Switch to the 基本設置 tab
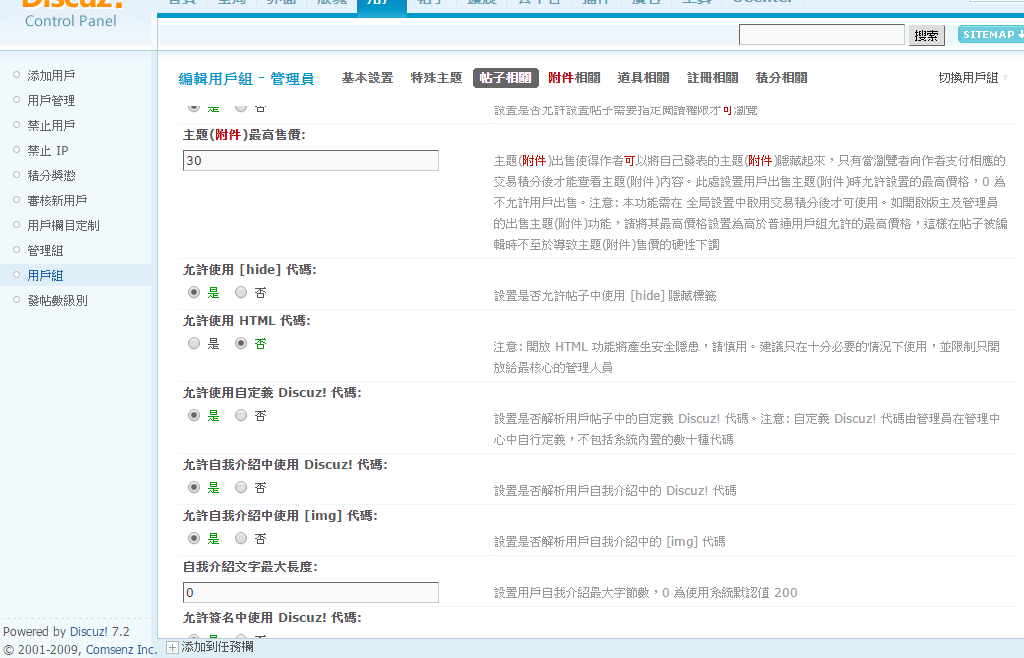1024x658 pixels. [367, 78]
